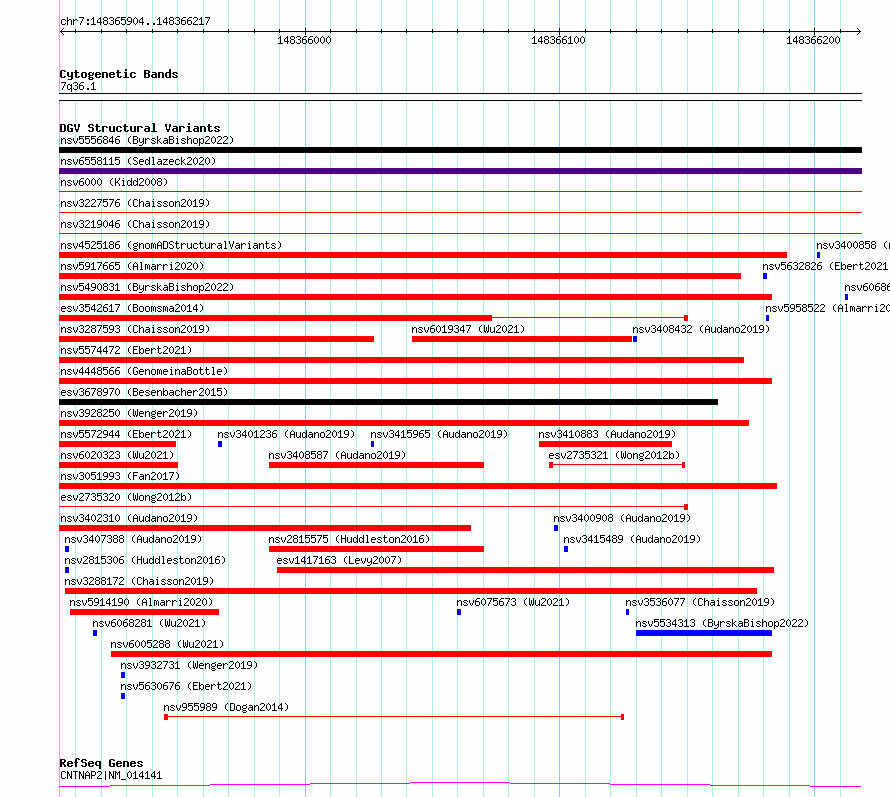Click the blue nsv3401236 variant marker

tap(220, 444)
